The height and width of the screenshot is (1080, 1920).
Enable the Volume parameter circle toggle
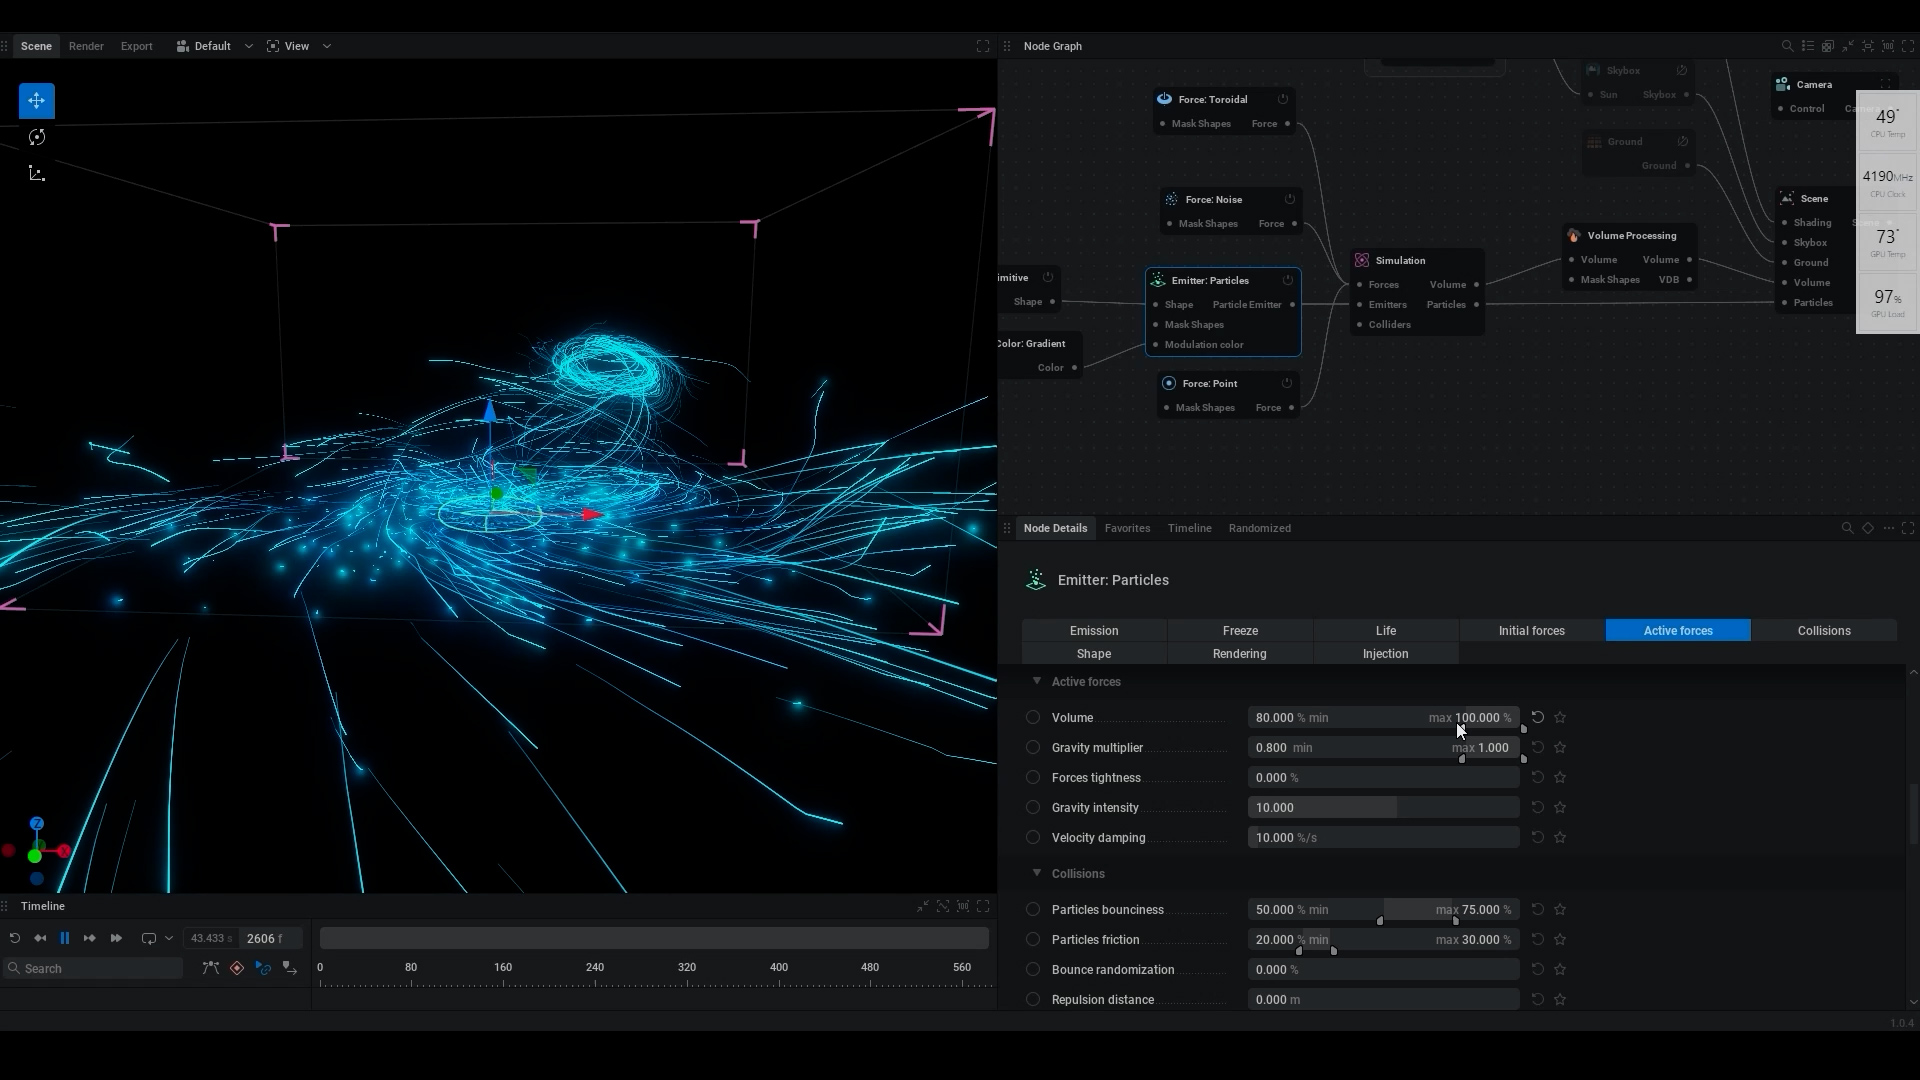[x=1033, y=717]
